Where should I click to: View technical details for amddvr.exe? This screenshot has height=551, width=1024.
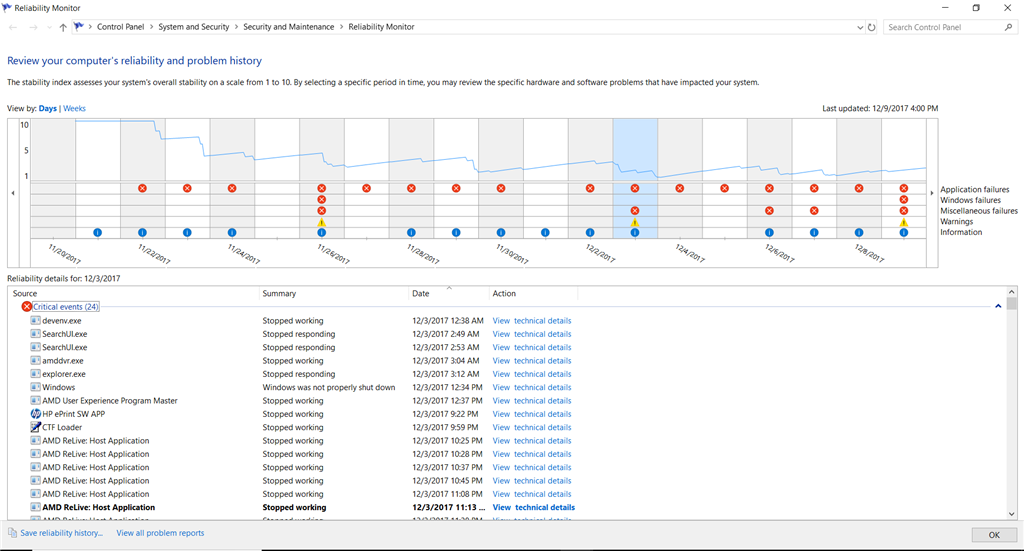532,360
